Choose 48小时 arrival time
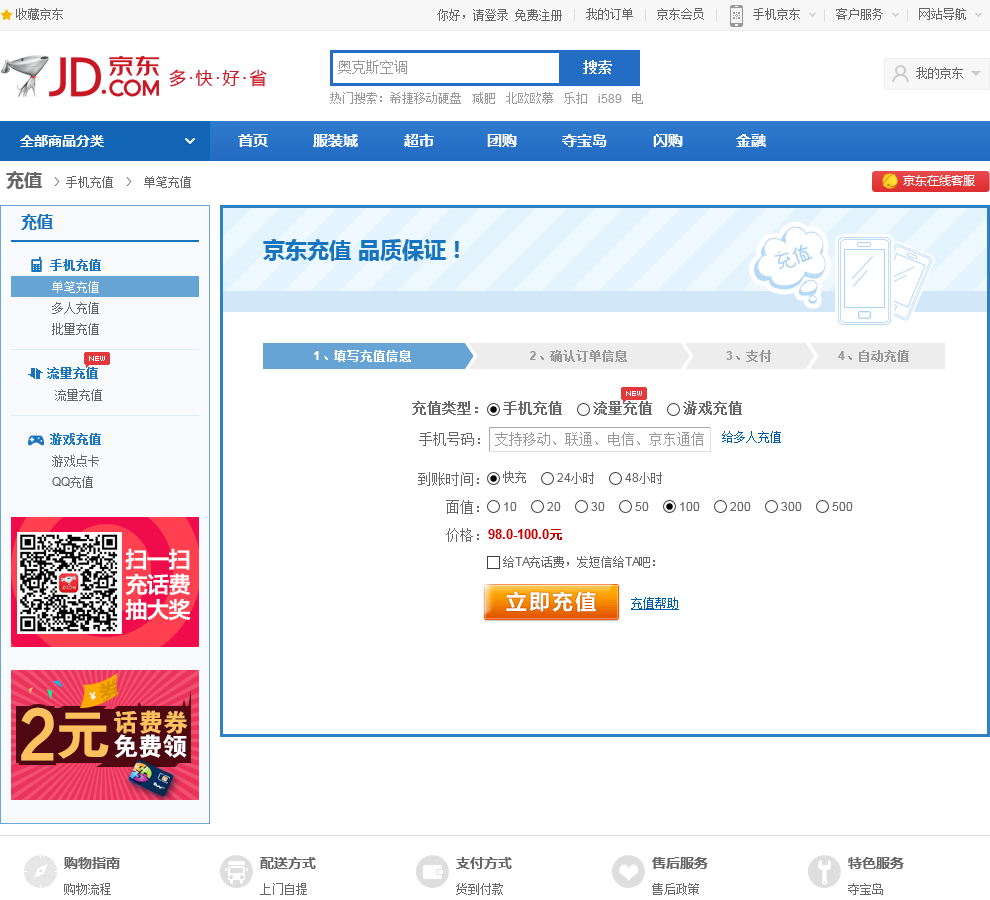990x900 pixels. 616,479
